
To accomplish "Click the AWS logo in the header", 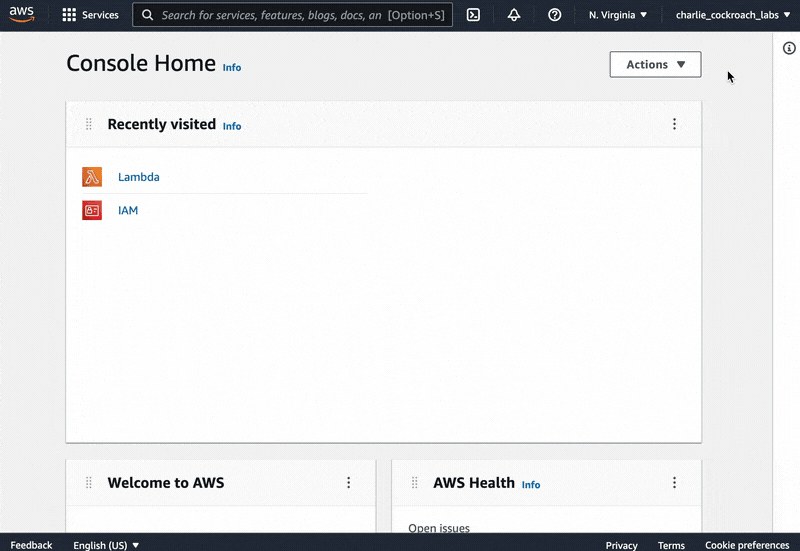I will pos(22,14).
